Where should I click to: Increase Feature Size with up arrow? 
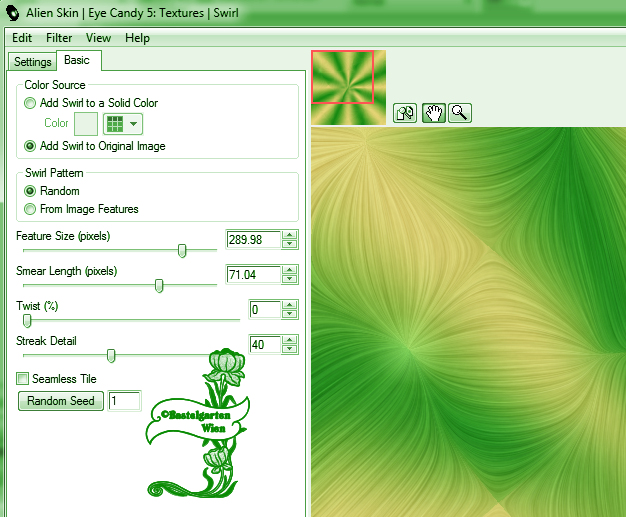pyautogui.click(x=290, y=235)
